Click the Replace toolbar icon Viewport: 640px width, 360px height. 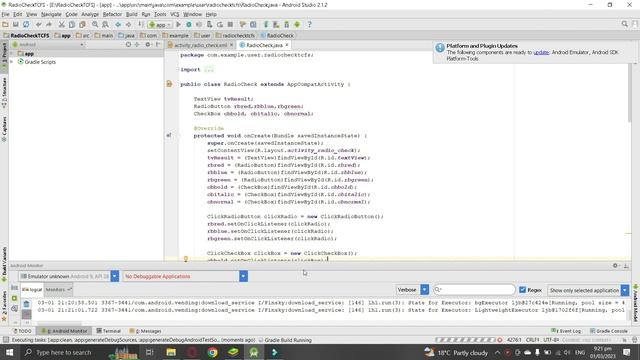click(x=105, y=24)
